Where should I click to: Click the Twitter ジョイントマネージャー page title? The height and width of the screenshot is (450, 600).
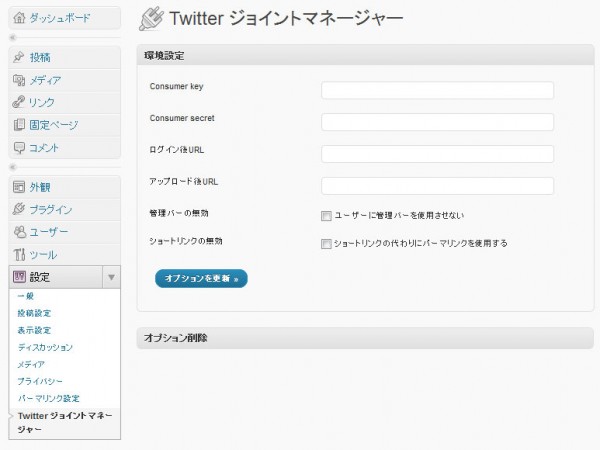coord(286,18)
